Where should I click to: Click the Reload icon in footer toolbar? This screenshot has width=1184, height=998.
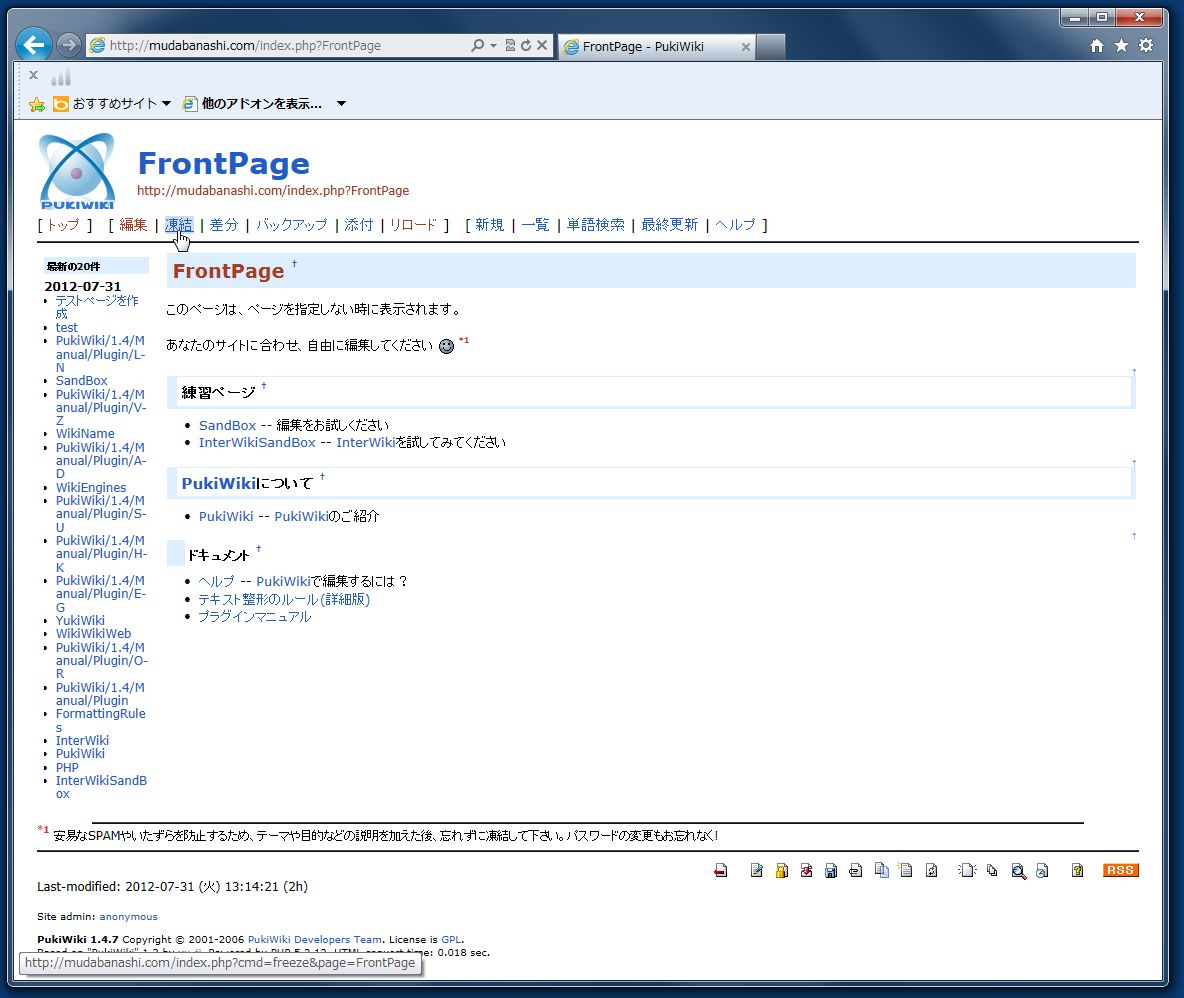click(931, 871)
